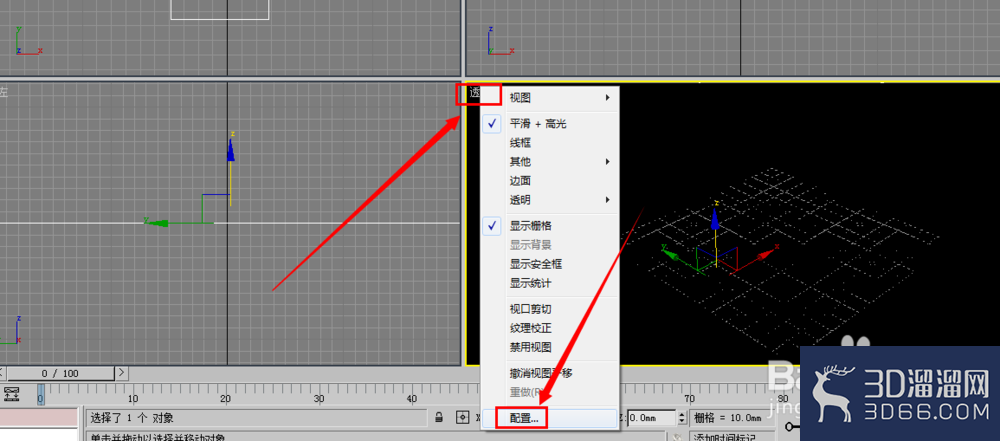Click 选择了 1 个 对象 status text
This screenshot has width=1000, height=441.
coord(133,419)
